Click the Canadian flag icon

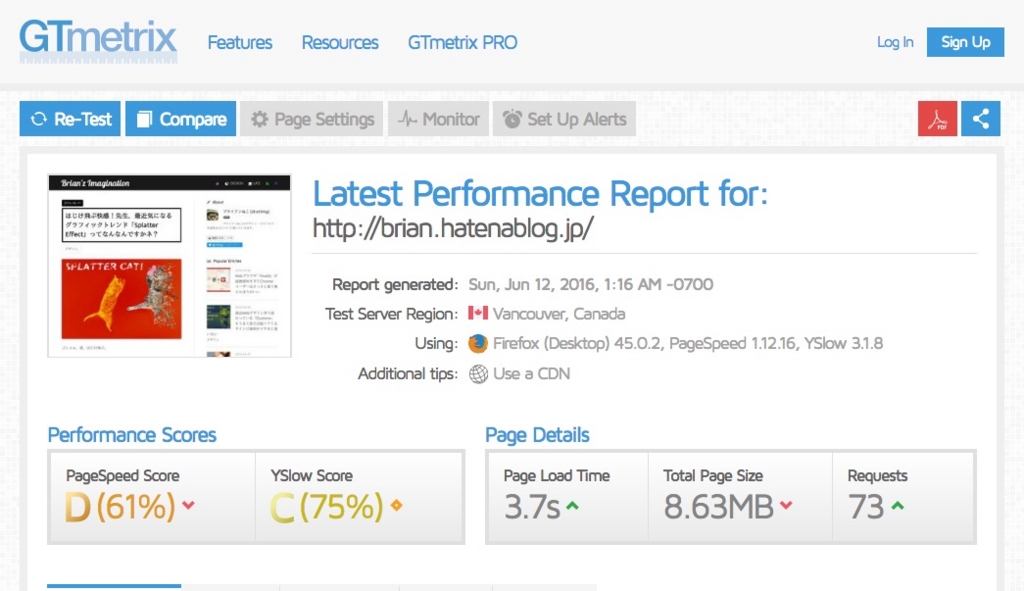478,313
